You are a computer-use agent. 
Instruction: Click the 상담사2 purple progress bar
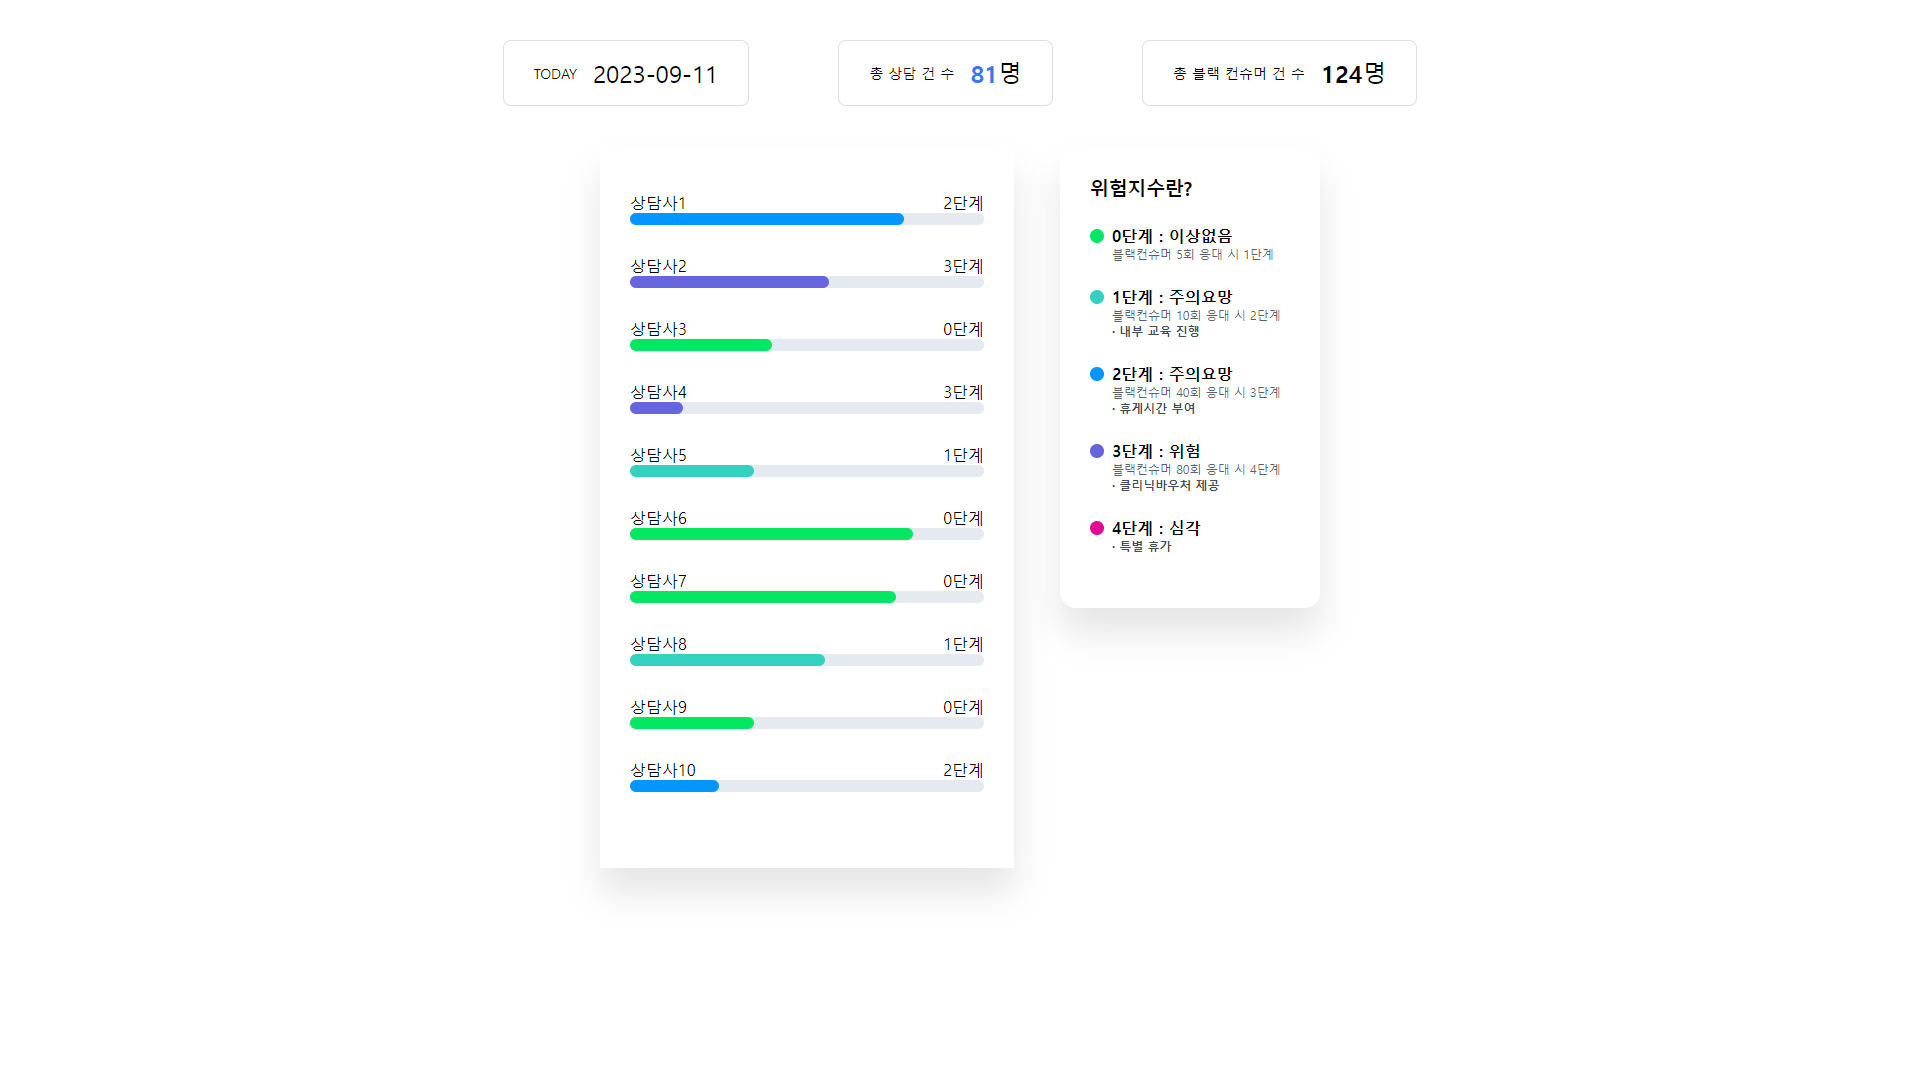coord(729,282)
